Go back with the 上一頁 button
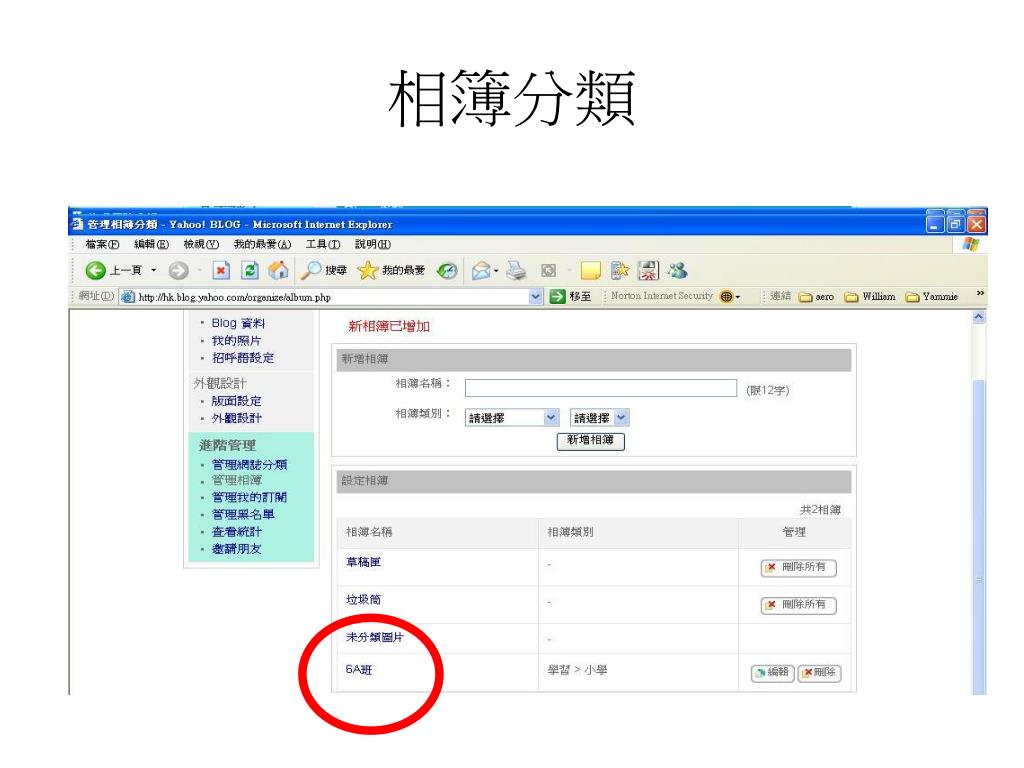 tap(113, 270)
